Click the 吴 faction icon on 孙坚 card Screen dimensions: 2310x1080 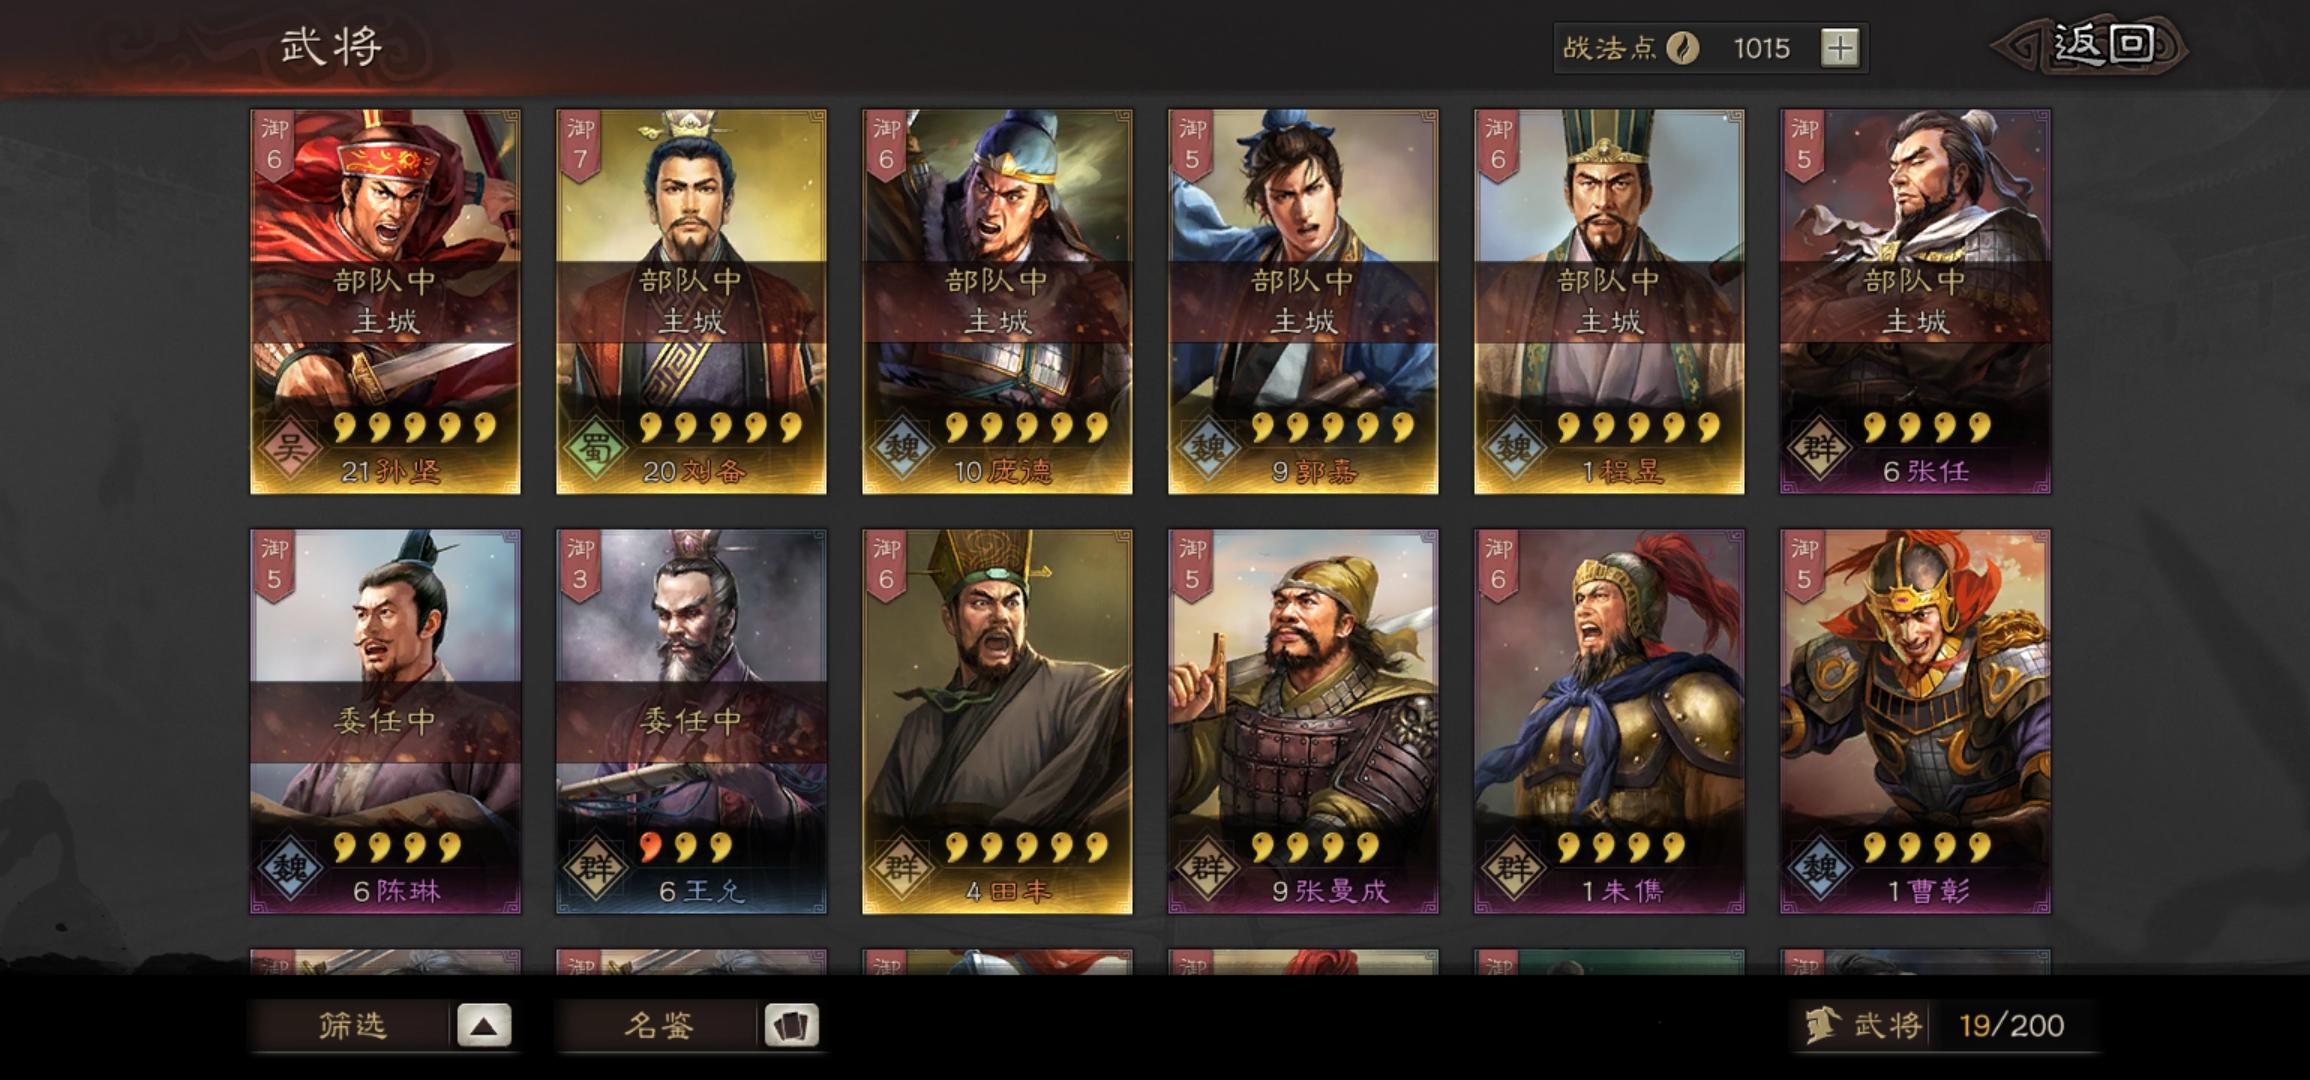point(290,447)
